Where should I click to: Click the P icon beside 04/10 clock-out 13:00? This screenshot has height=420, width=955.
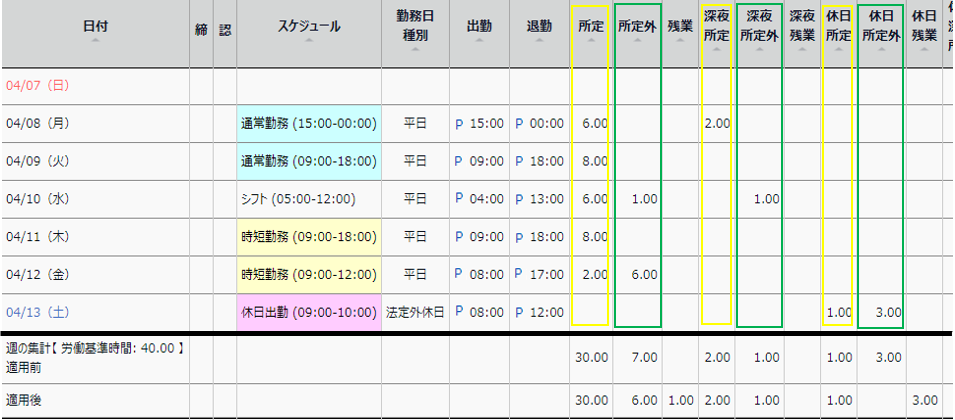tap(519, 199)
